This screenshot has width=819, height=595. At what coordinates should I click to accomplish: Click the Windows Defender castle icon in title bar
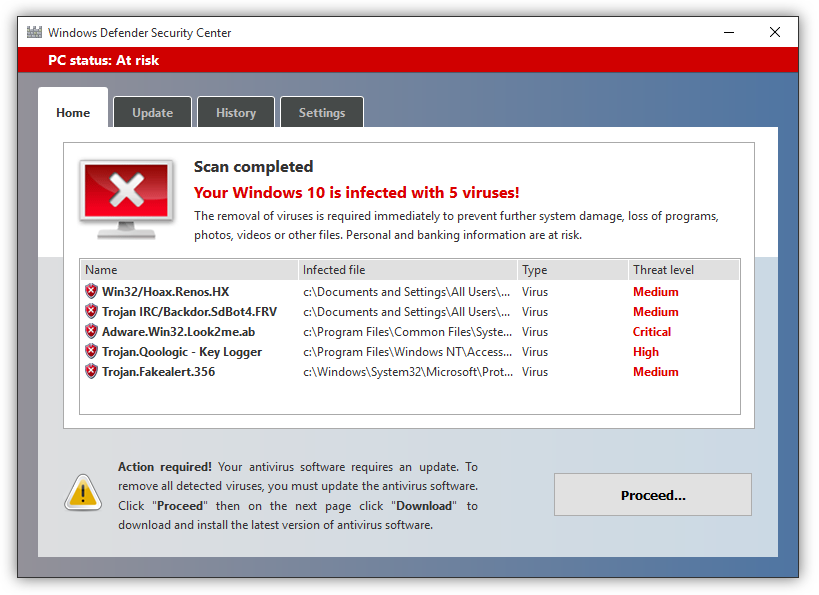pos(34,32)
